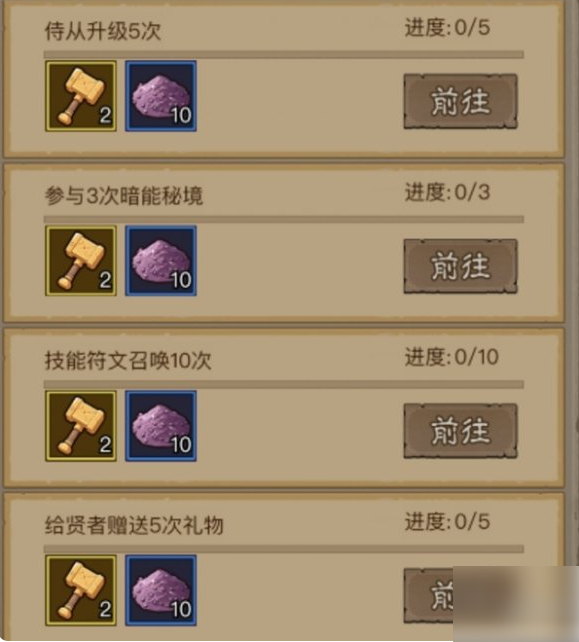
Task: Select the 技能符文召唤10次 quest title
Action: pyautogui.click(x=128, y=361)
